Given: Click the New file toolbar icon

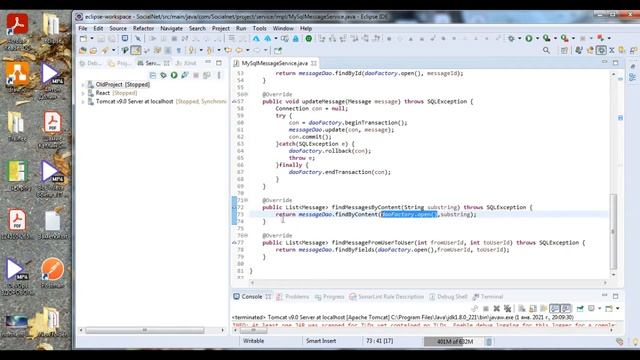Looking at the screenshot, I should click(83, 38).
